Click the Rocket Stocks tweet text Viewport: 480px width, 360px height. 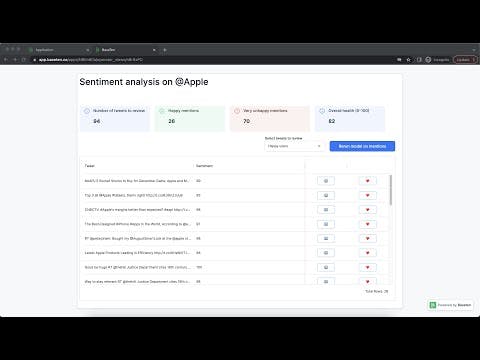coord(137,181)
